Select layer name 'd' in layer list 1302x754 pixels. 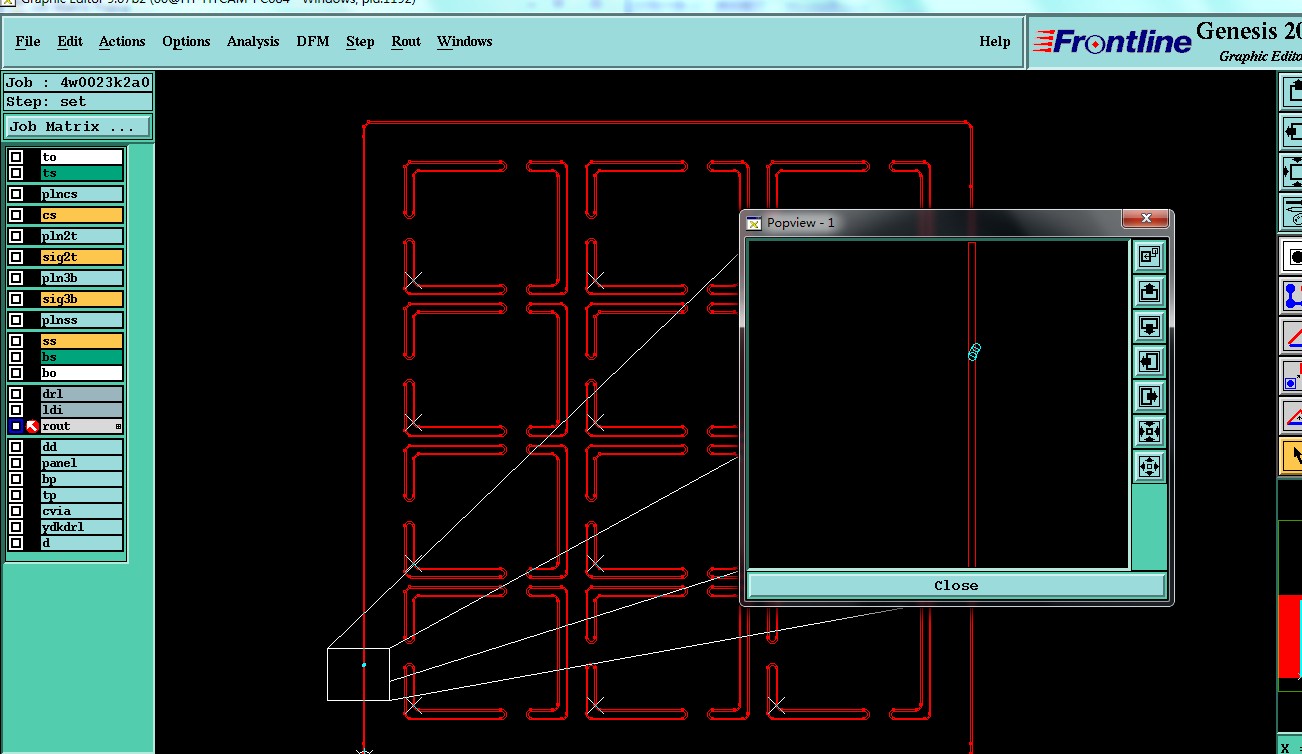pos(81,543)
